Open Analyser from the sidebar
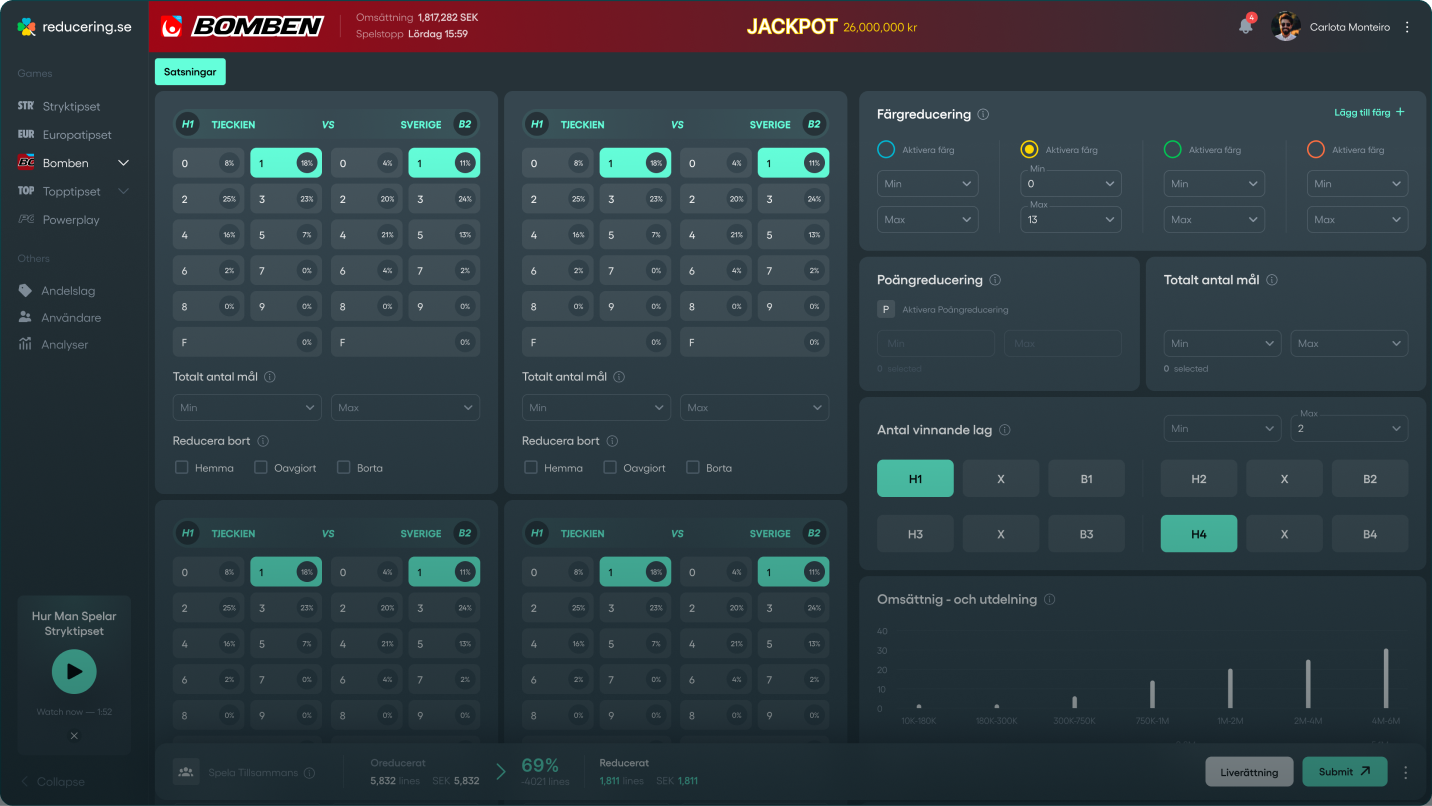 click(x=64, y=345)
